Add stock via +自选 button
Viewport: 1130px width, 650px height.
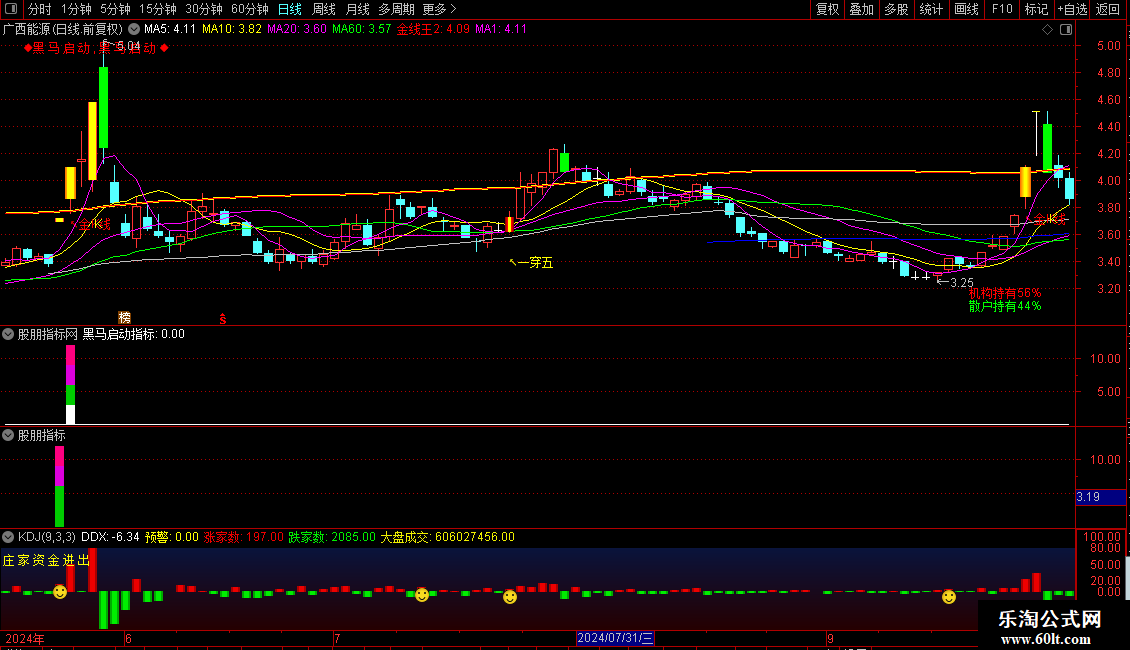1072,9
